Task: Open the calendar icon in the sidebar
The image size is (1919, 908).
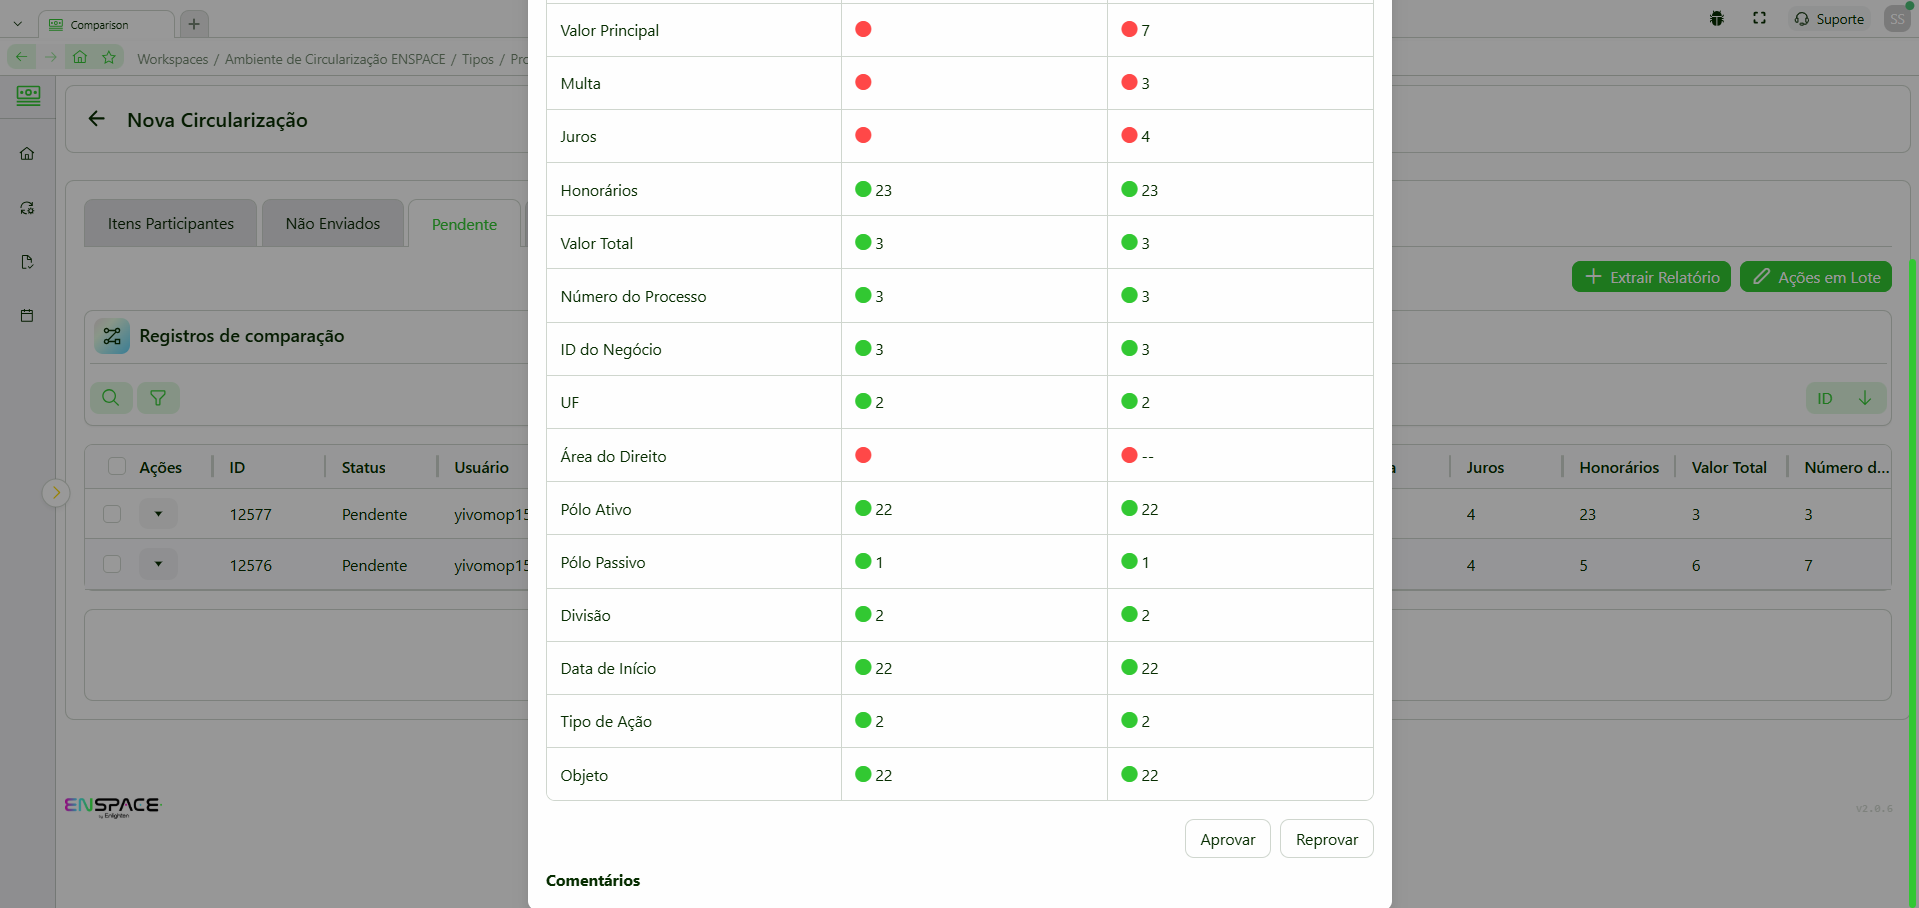Action: (27, 316)
